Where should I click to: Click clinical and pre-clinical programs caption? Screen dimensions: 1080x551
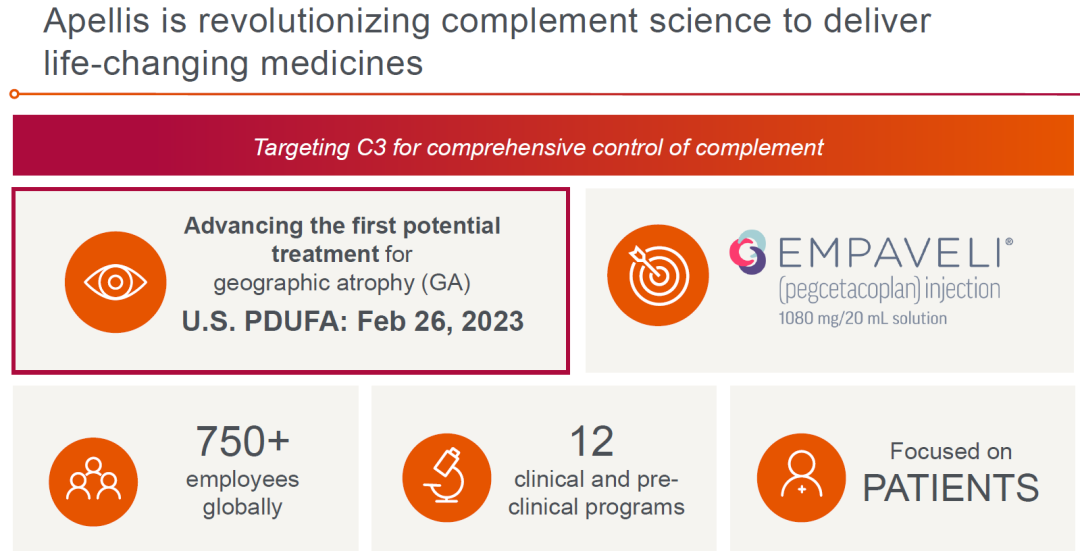click(x=596, y=493)
